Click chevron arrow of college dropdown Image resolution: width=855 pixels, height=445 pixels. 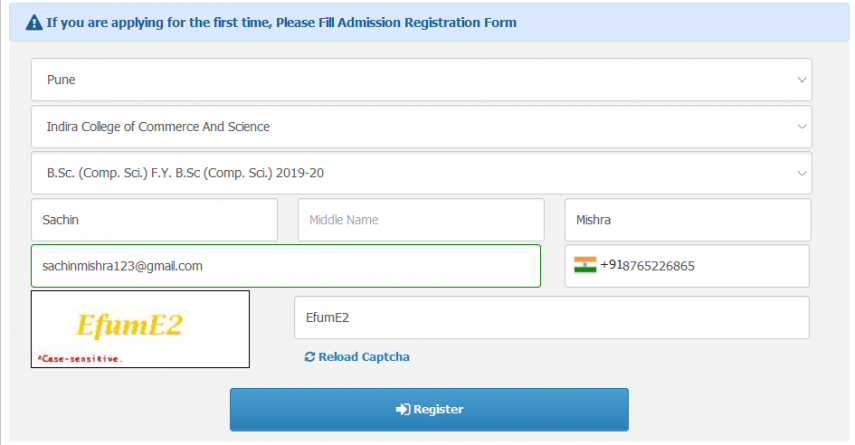(802, 127)
